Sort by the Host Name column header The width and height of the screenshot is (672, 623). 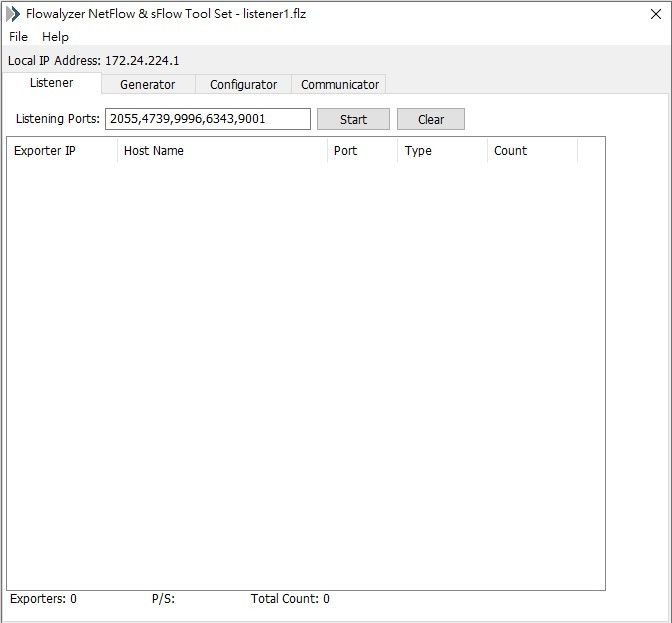click(x=222, y=151)
